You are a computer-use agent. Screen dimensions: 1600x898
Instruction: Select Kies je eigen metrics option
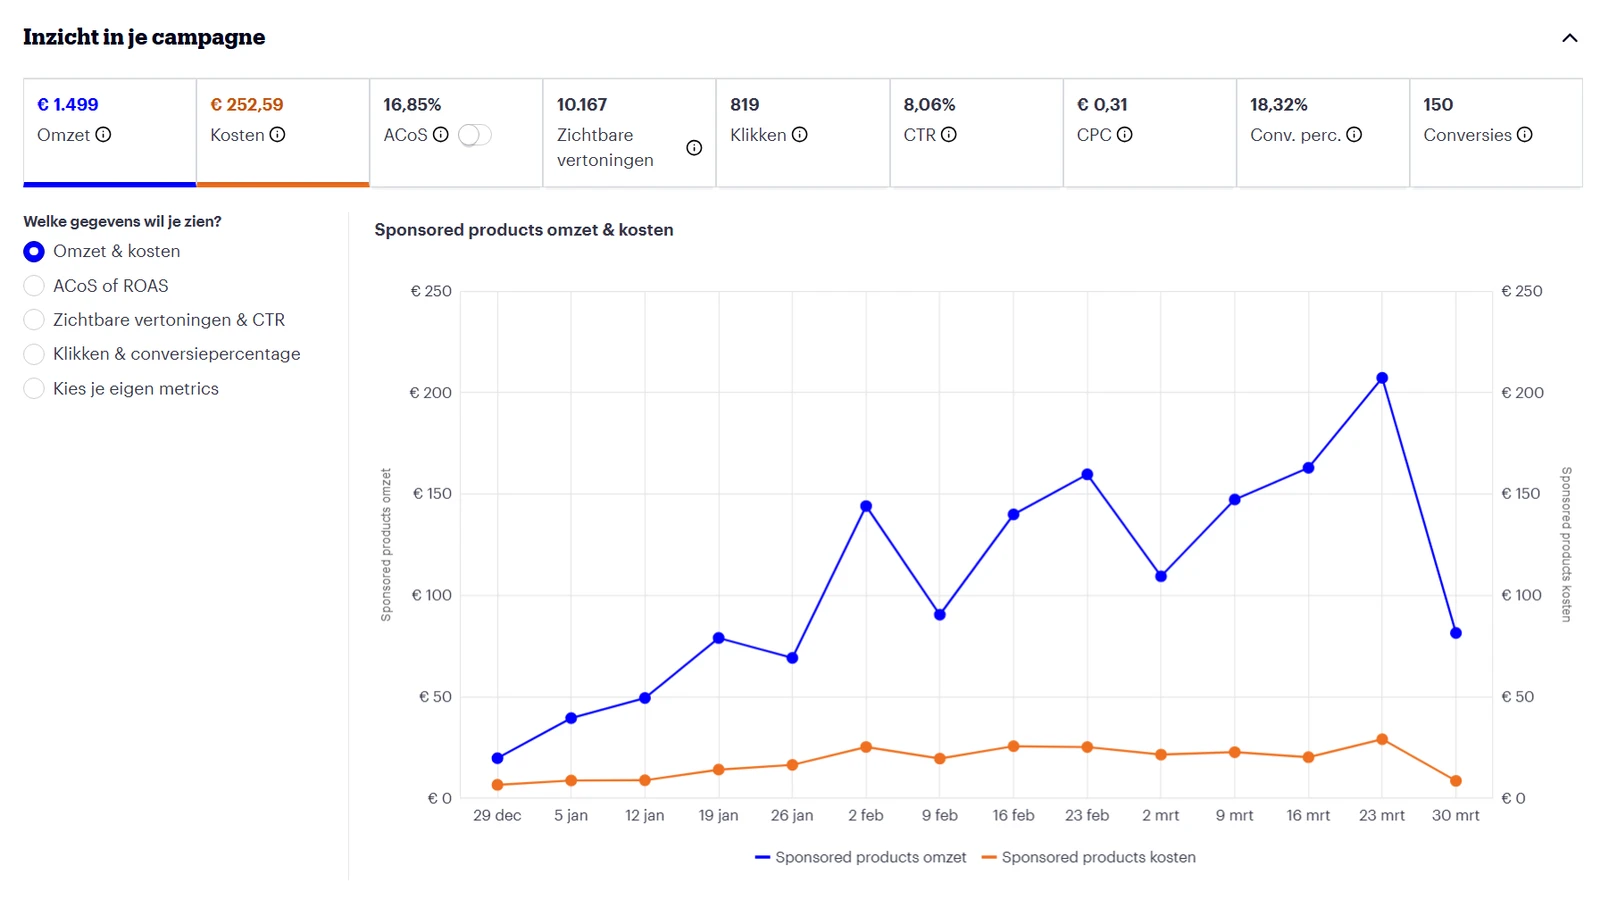coord(34,388)
